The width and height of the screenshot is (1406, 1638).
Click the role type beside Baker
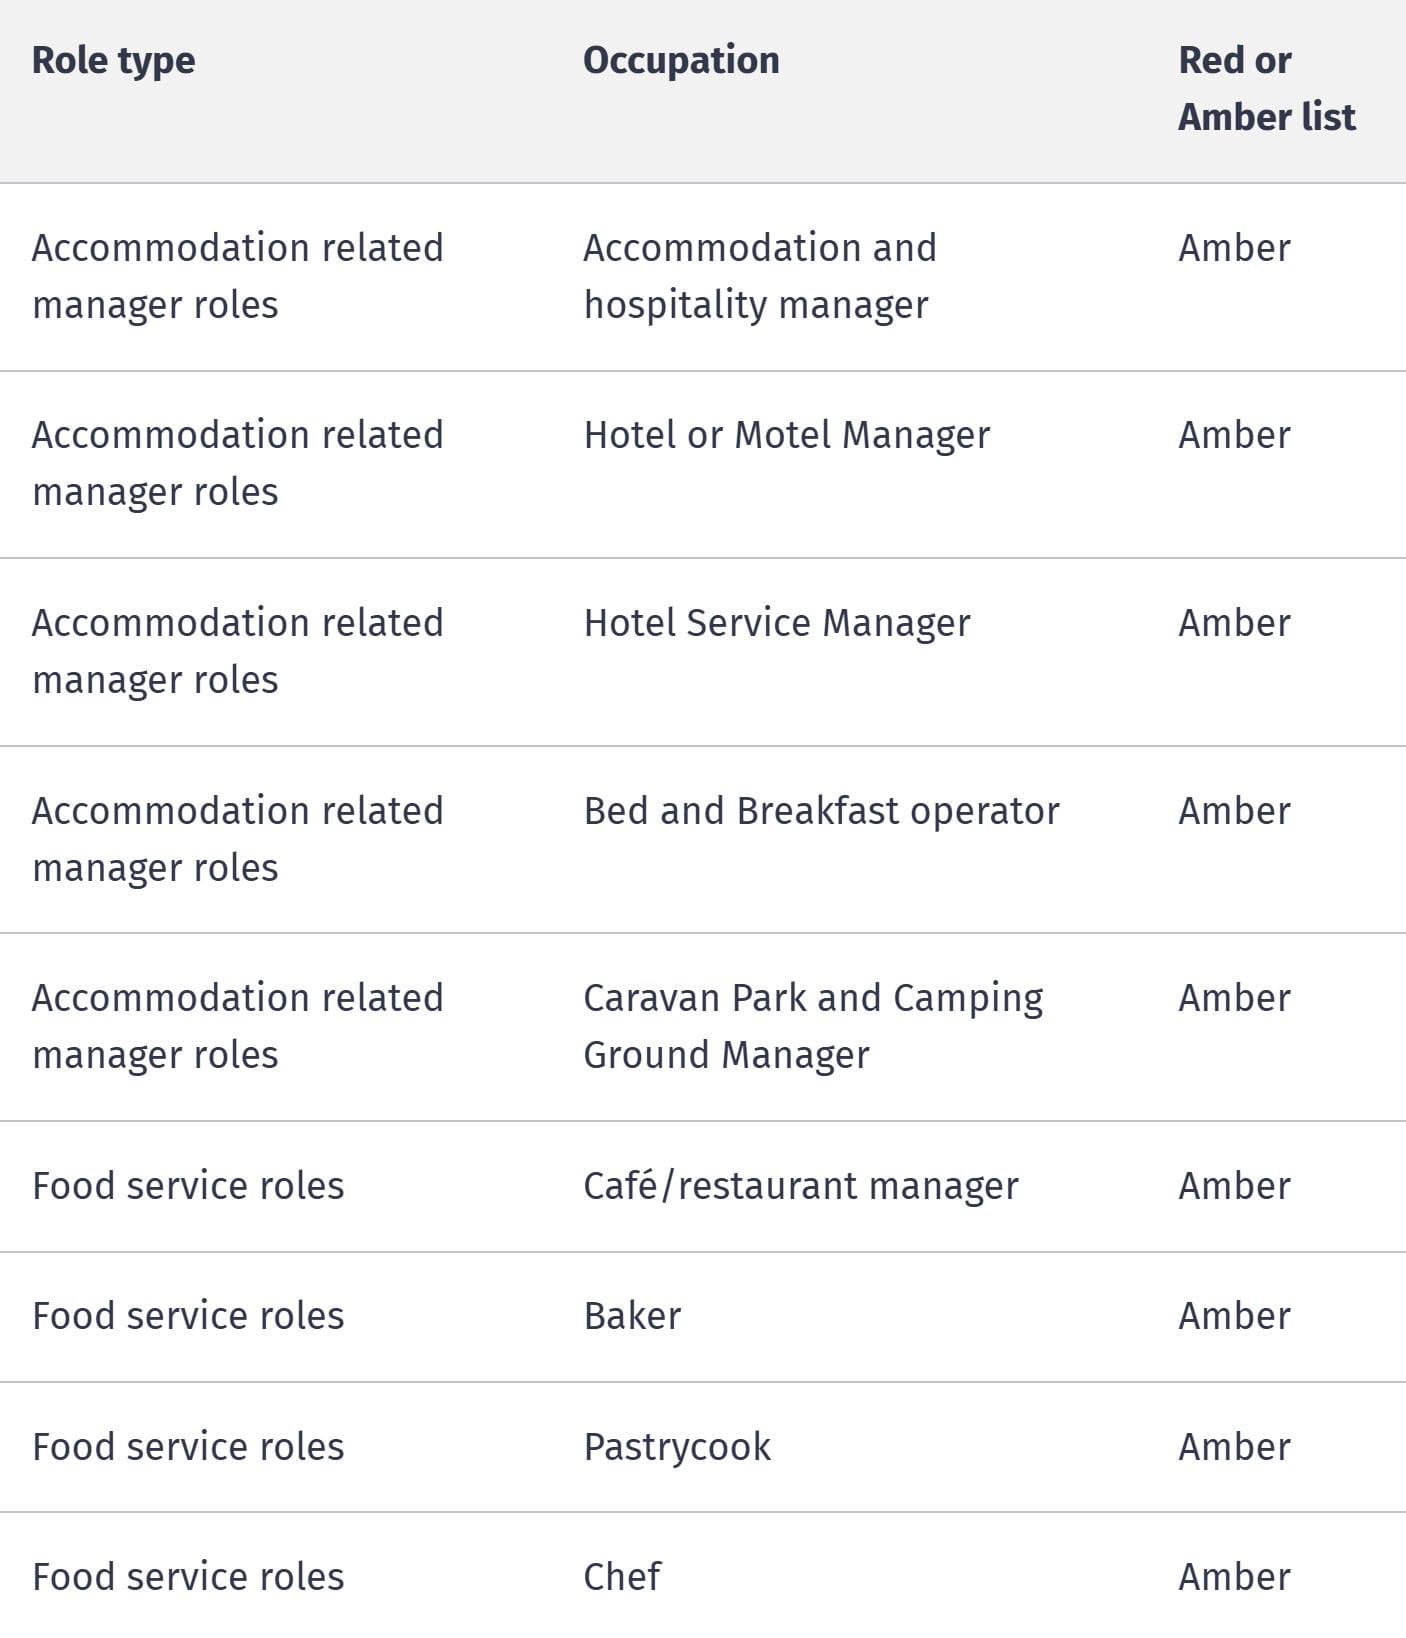[x=188, y=1316]
